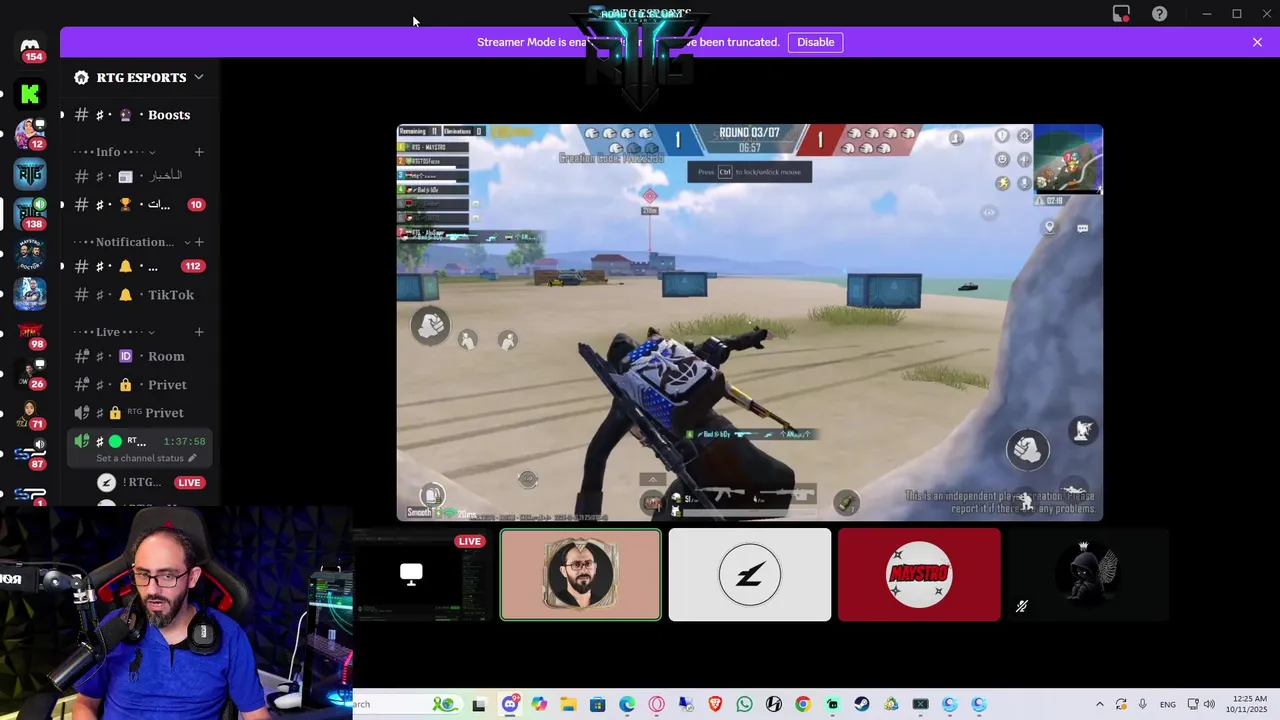1280x720 pixels.
Task: Open WhatsApp from the taskbar
Action: (744, 705)
